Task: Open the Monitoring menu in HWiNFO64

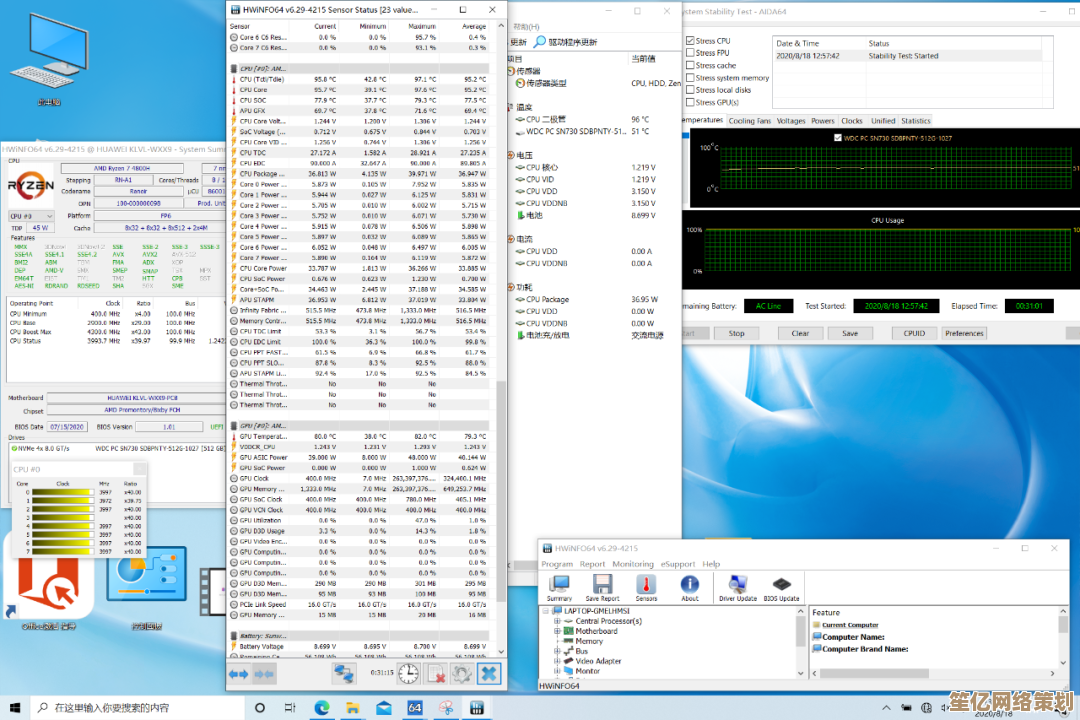Action: click(x=632, y=564)
